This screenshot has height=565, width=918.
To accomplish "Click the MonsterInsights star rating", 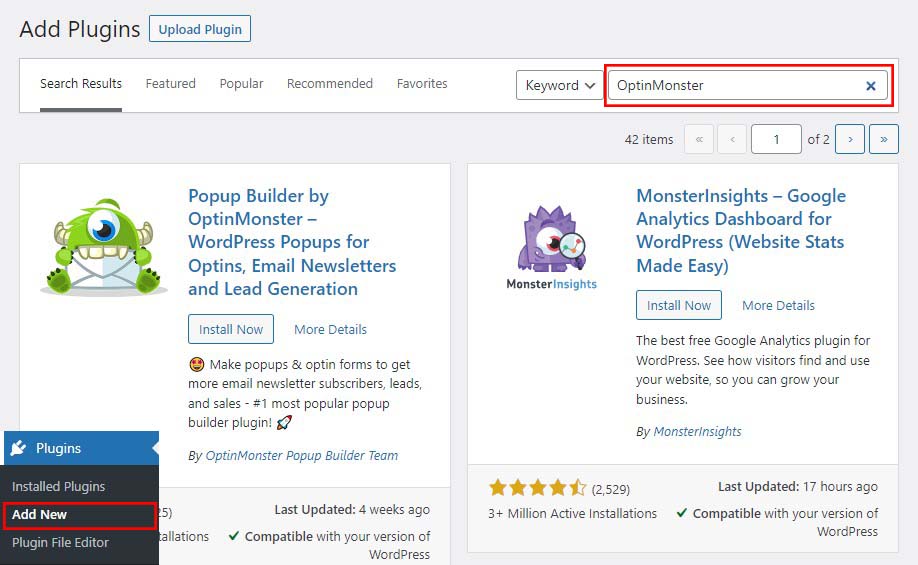I will [x=537, y=487].
